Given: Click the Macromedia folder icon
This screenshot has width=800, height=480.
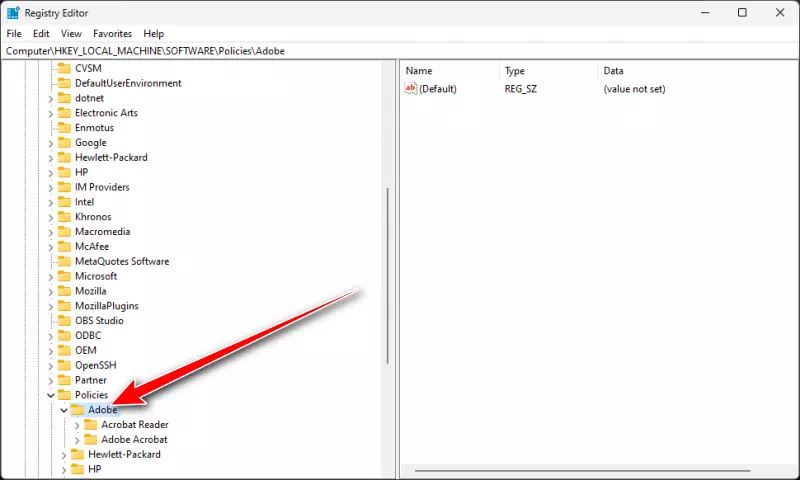Looking at the screenshot, I should tap(64, 232).
